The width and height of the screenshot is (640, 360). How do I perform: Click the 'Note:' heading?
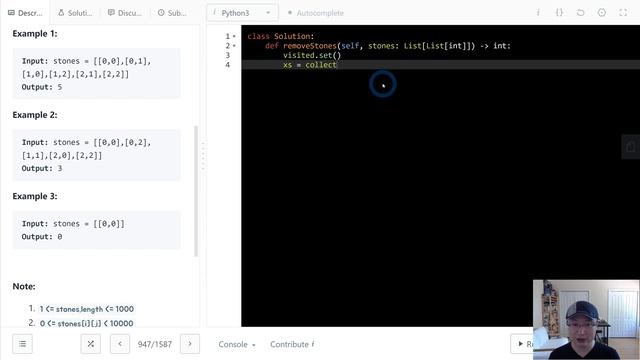(24, 287)
